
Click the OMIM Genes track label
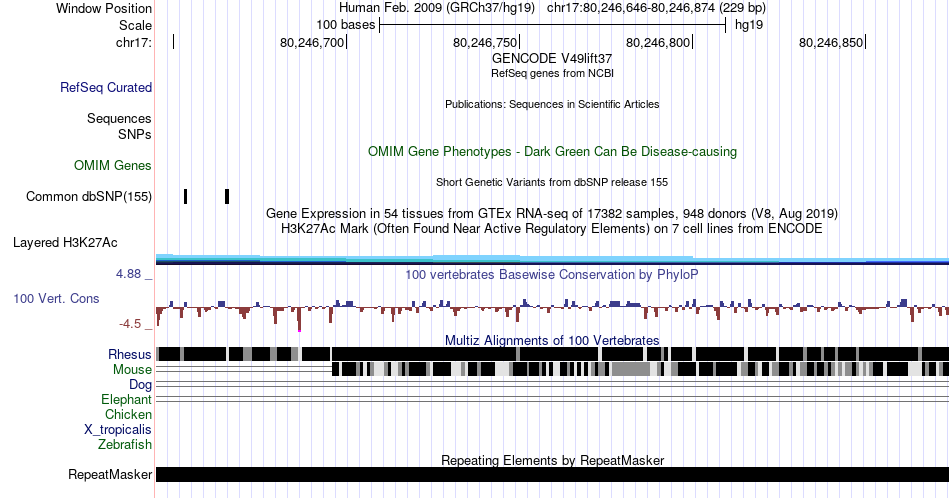(113, 165)
